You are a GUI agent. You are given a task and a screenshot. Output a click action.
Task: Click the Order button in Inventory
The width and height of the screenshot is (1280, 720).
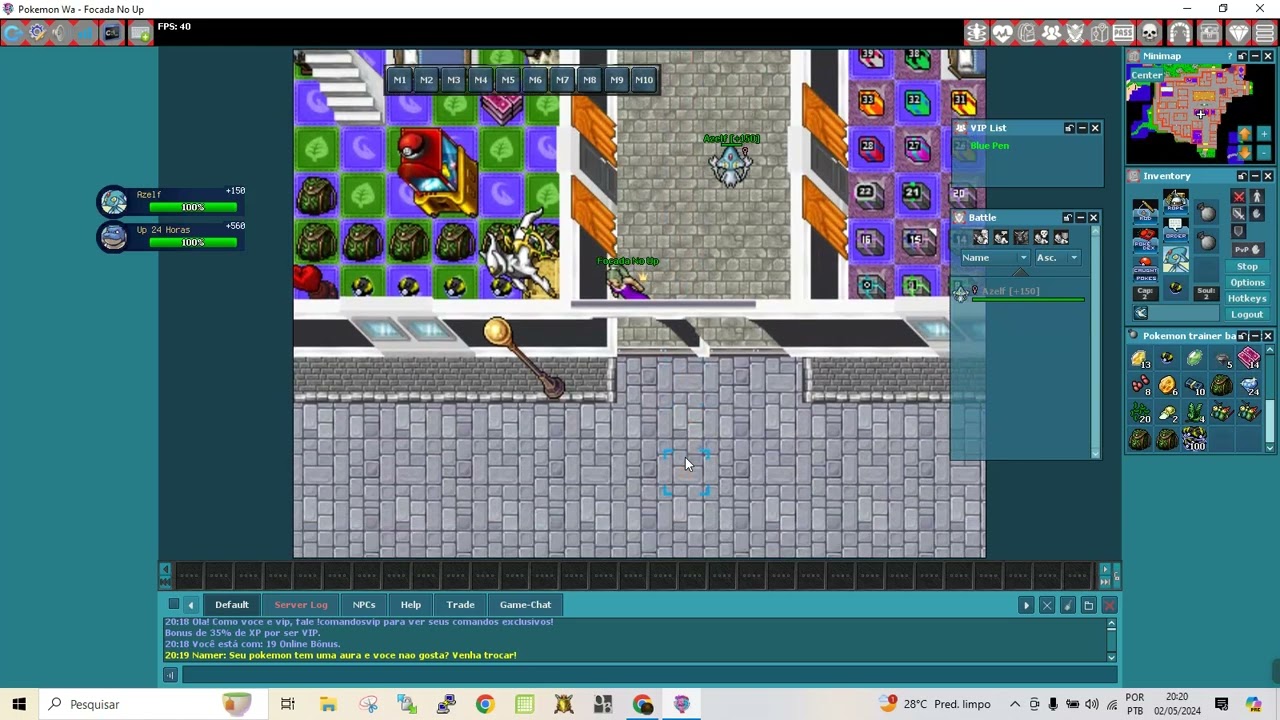point(1176,230)
